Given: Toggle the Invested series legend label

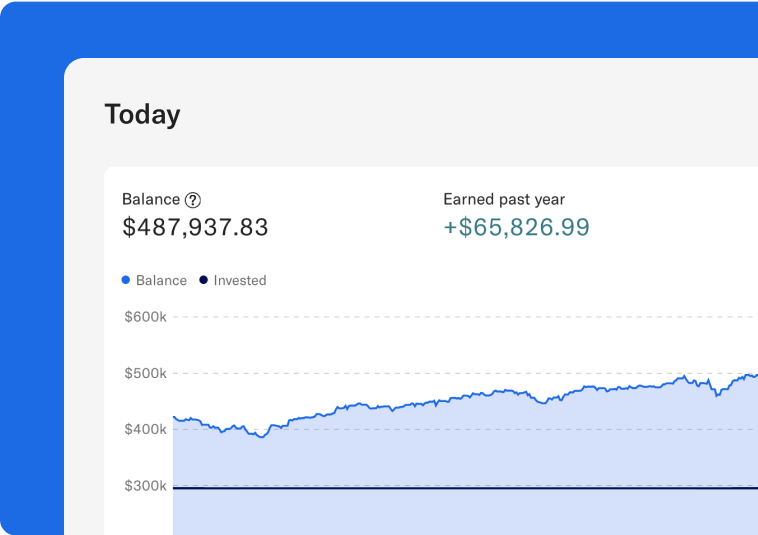Looking at the screenshot, I should [240, 281].
